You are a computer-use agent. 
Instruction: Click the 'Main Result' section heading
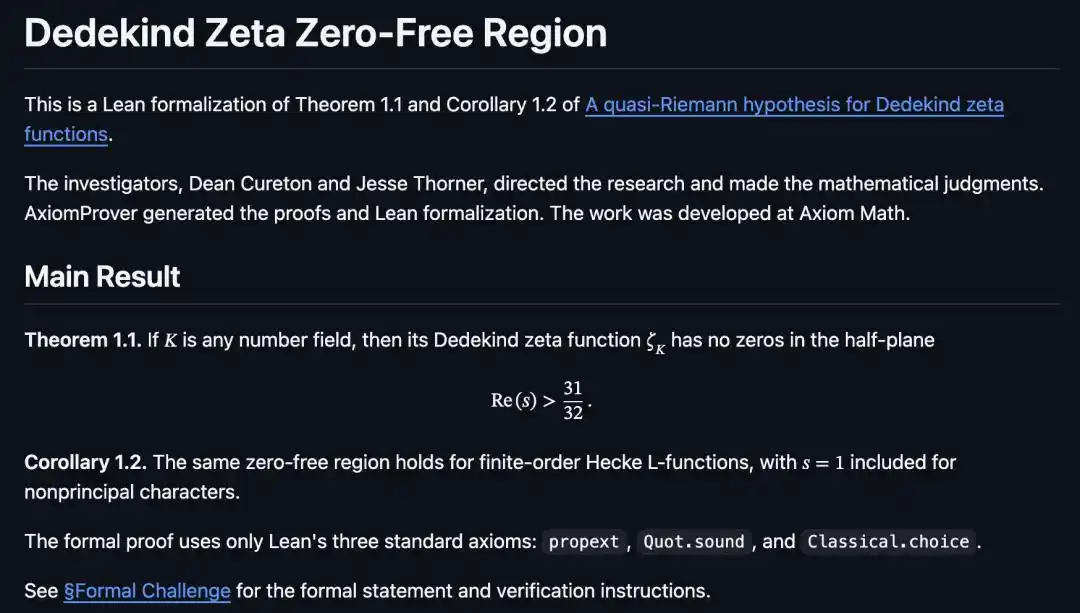coord(102,277)
